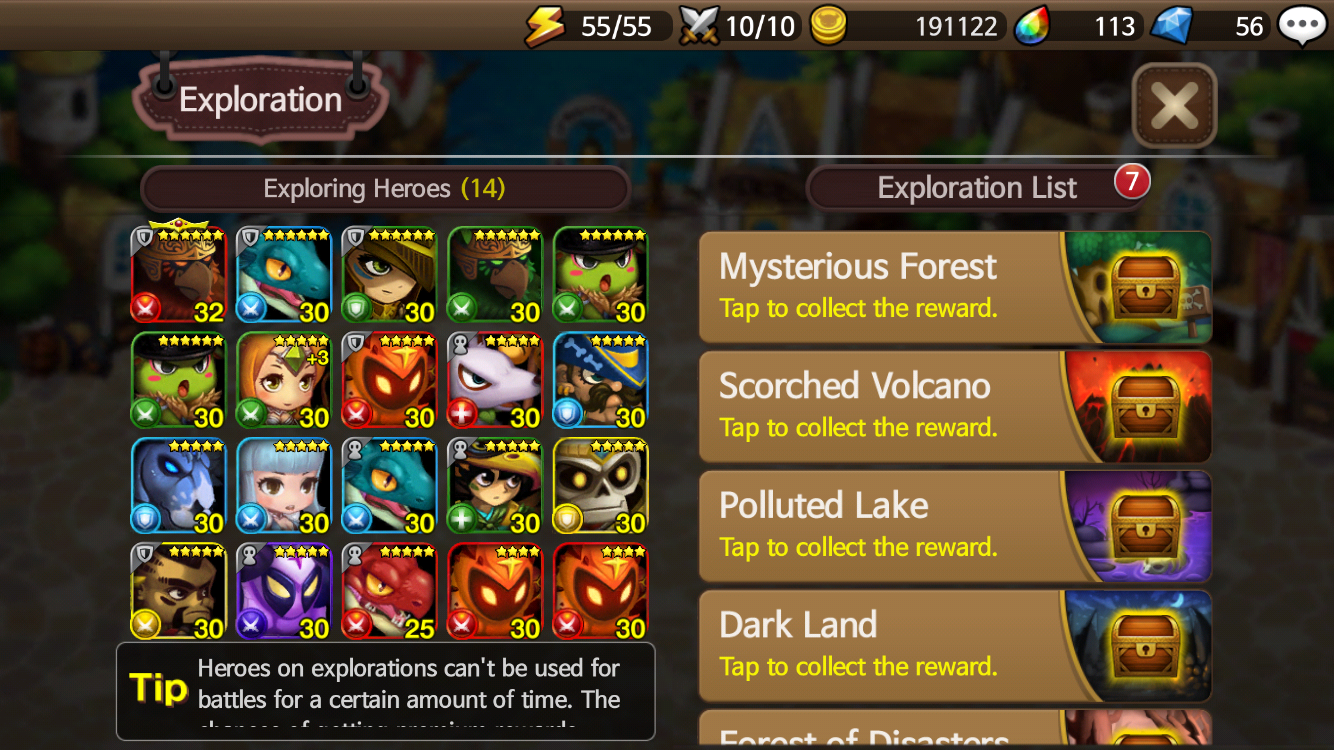This screenshot has width=1334, height=750.
Task: Select the purple masked hero portrait
Action: tap(284, 592)
